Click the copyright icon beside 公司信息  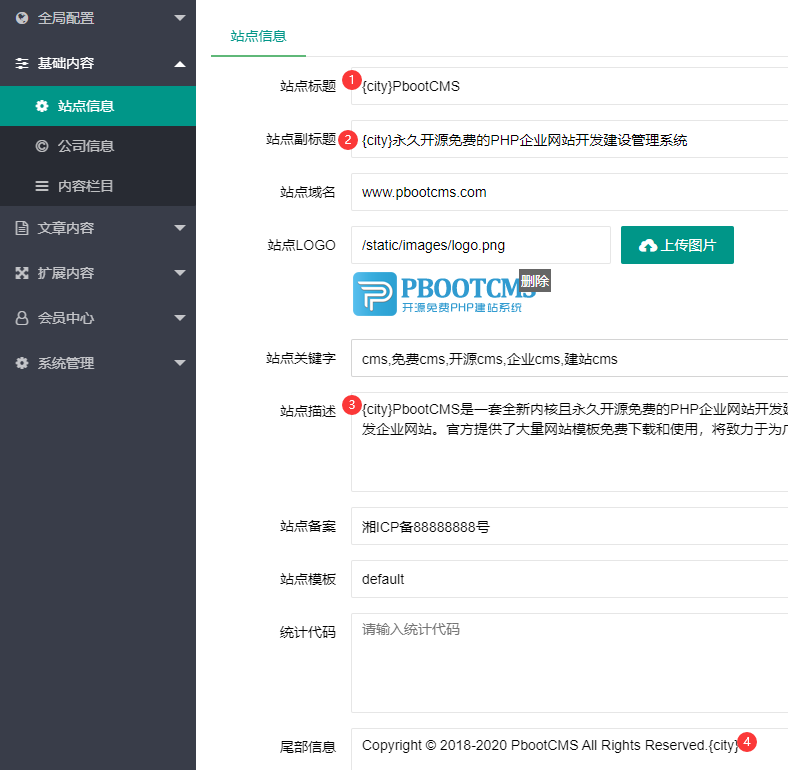[x=41, y=146]
